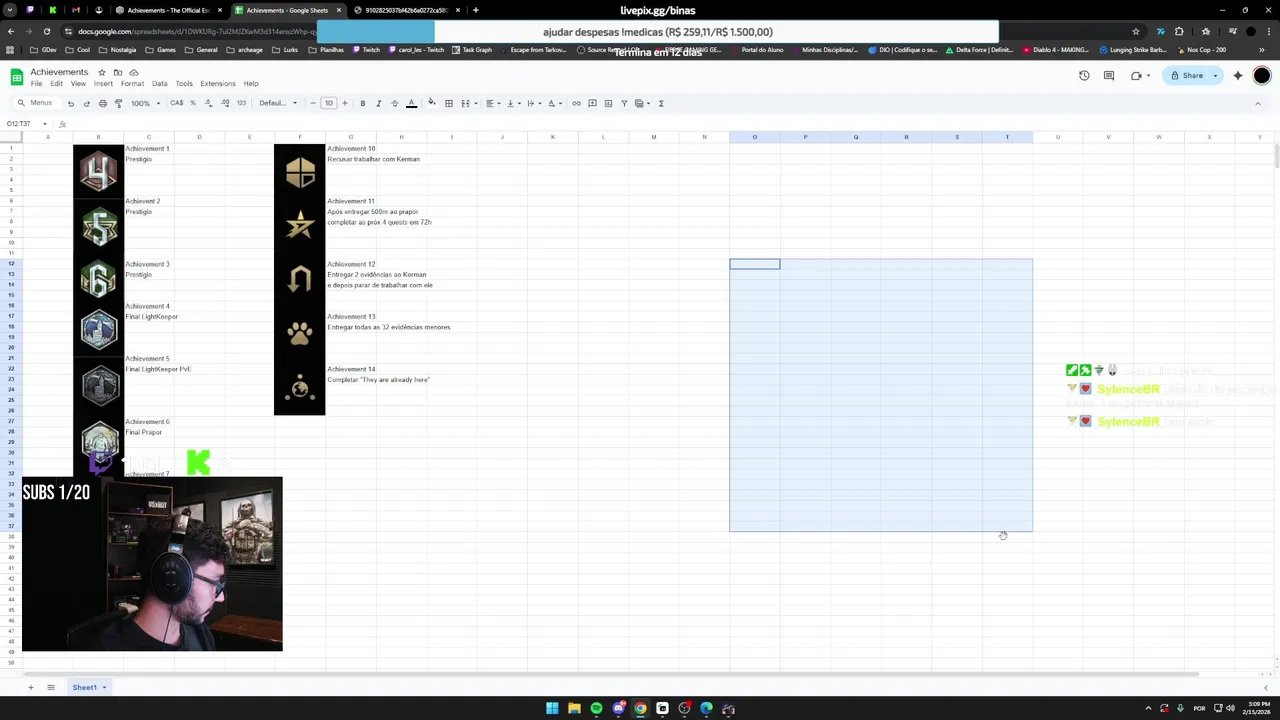Open Google account avatar
The image size is (1280, 720).
point(1262,76)
